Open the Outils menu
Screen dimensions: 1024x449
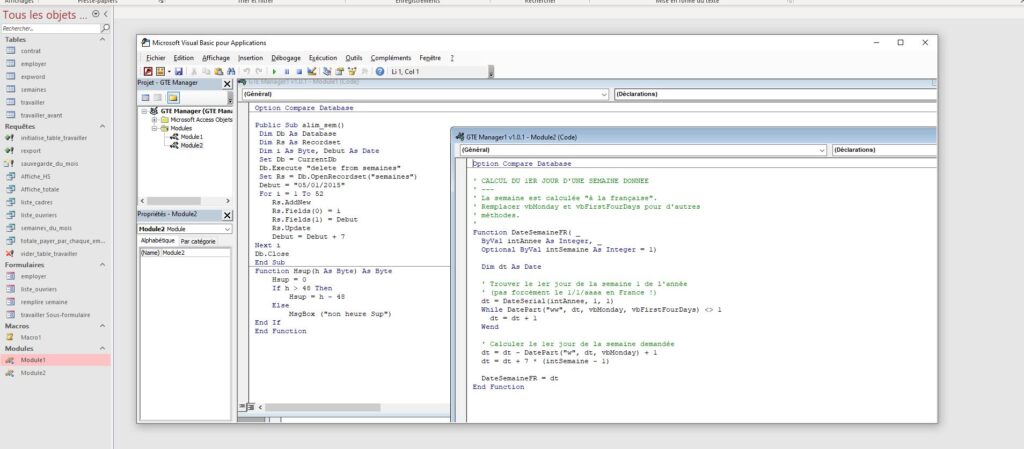pos(354,58)
